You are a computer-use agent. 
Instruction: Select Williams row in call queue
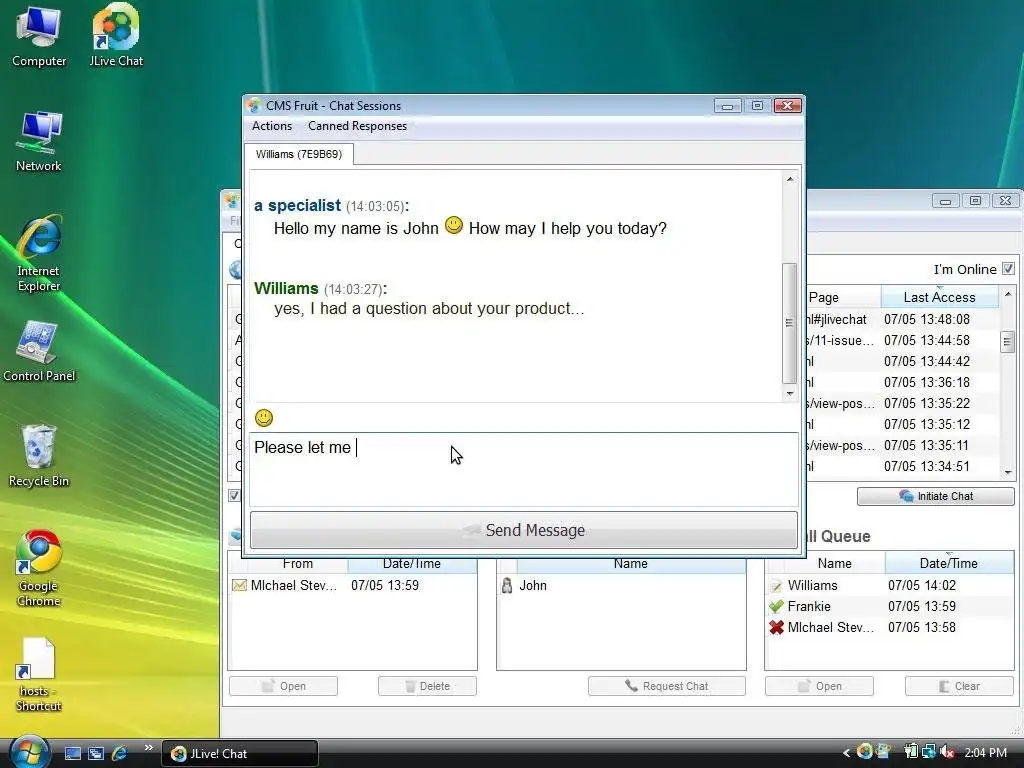pos(889,586)
